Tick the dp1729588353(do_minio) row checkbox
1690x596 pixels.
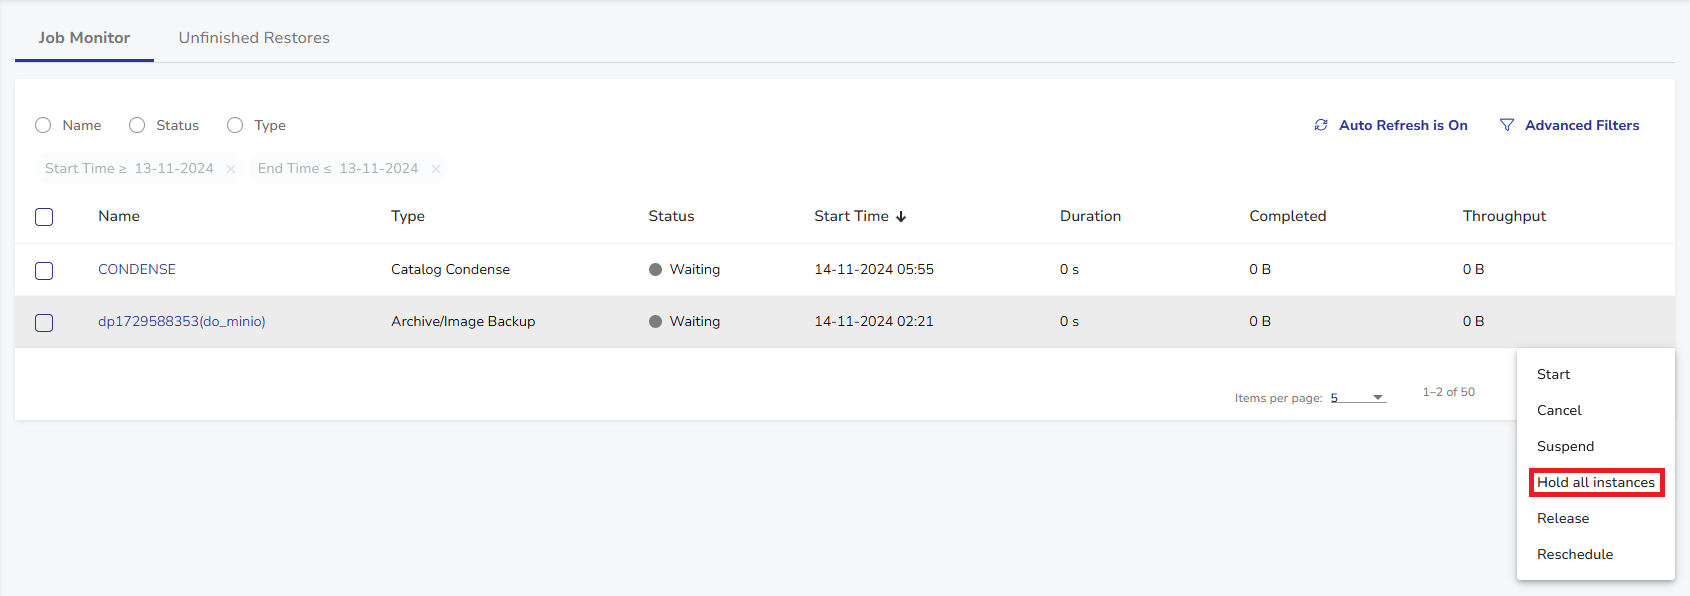click(44, 323)
